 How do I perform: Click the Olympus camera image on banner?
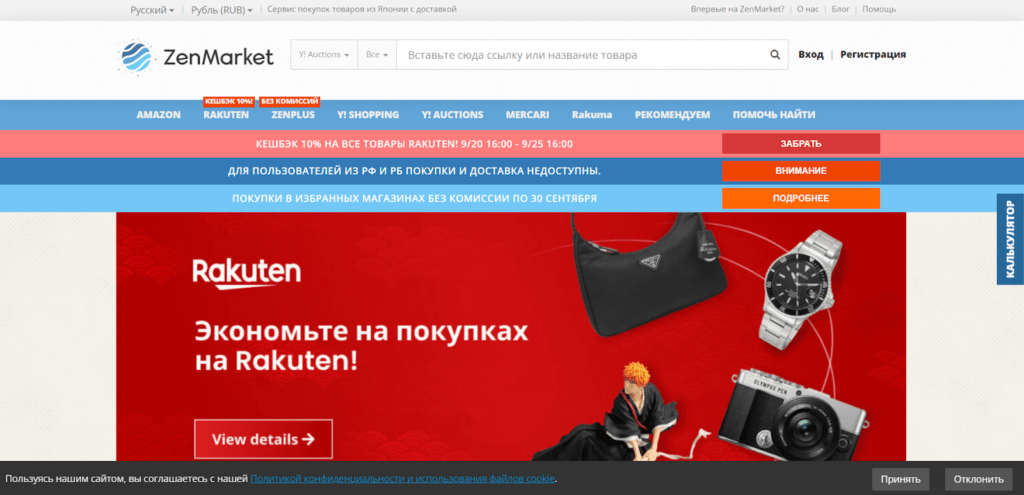792,415
